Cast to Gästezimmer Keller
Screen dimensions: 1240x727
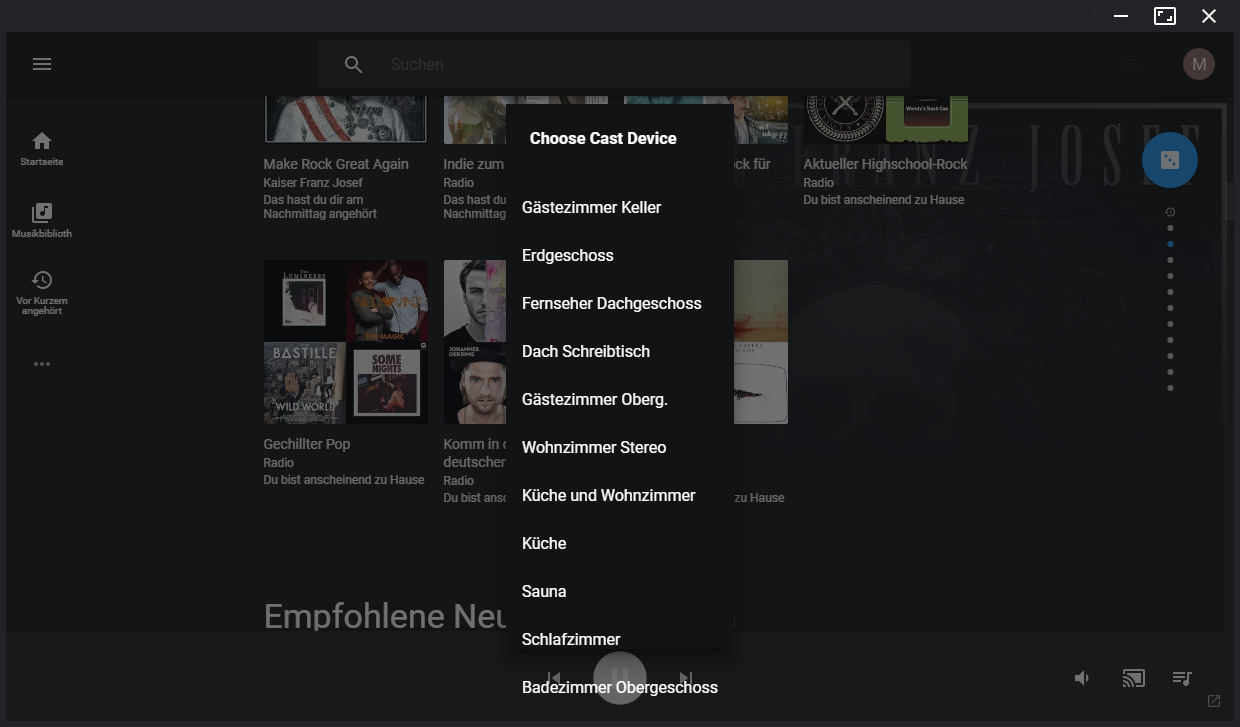(x=620, y=207)
